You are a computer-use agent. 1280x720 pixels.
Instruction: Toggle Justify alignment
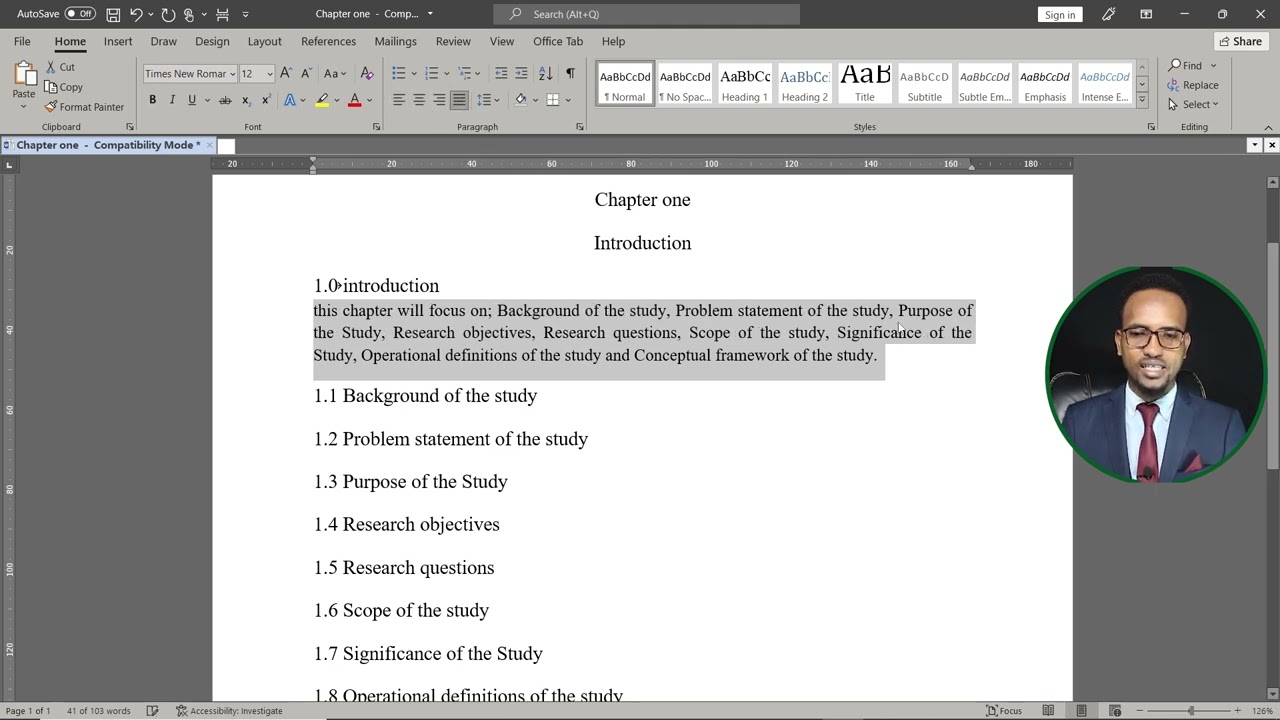(459, 100)
